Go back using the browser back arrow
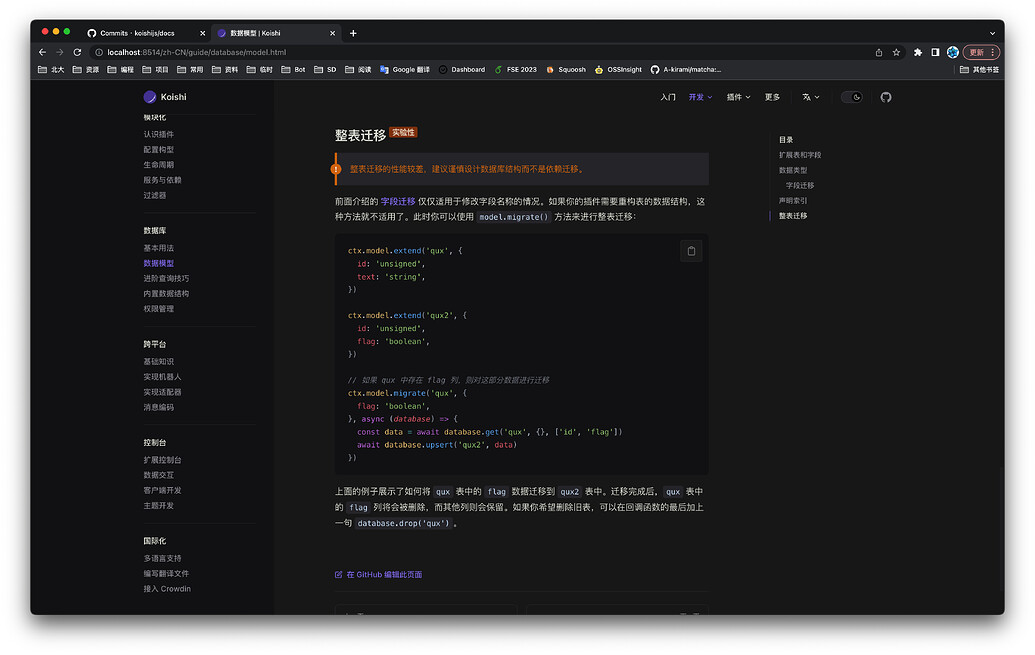Image resolution: width=1035 pixels, height=655 pixels. (41, 51)
